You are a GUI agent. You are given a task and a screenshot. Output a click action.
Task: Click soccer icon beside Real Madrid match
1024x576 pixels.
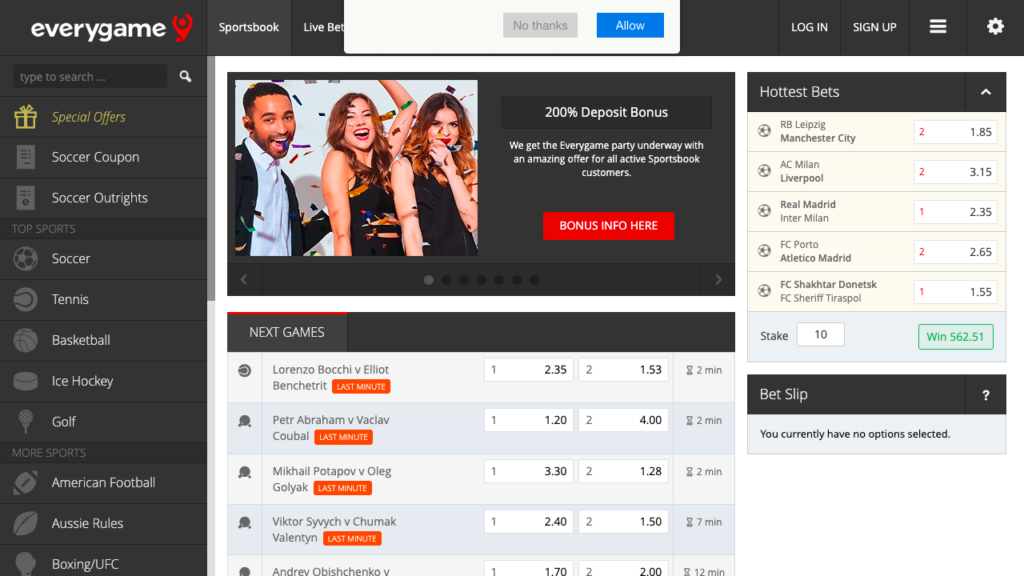[764, 211]
